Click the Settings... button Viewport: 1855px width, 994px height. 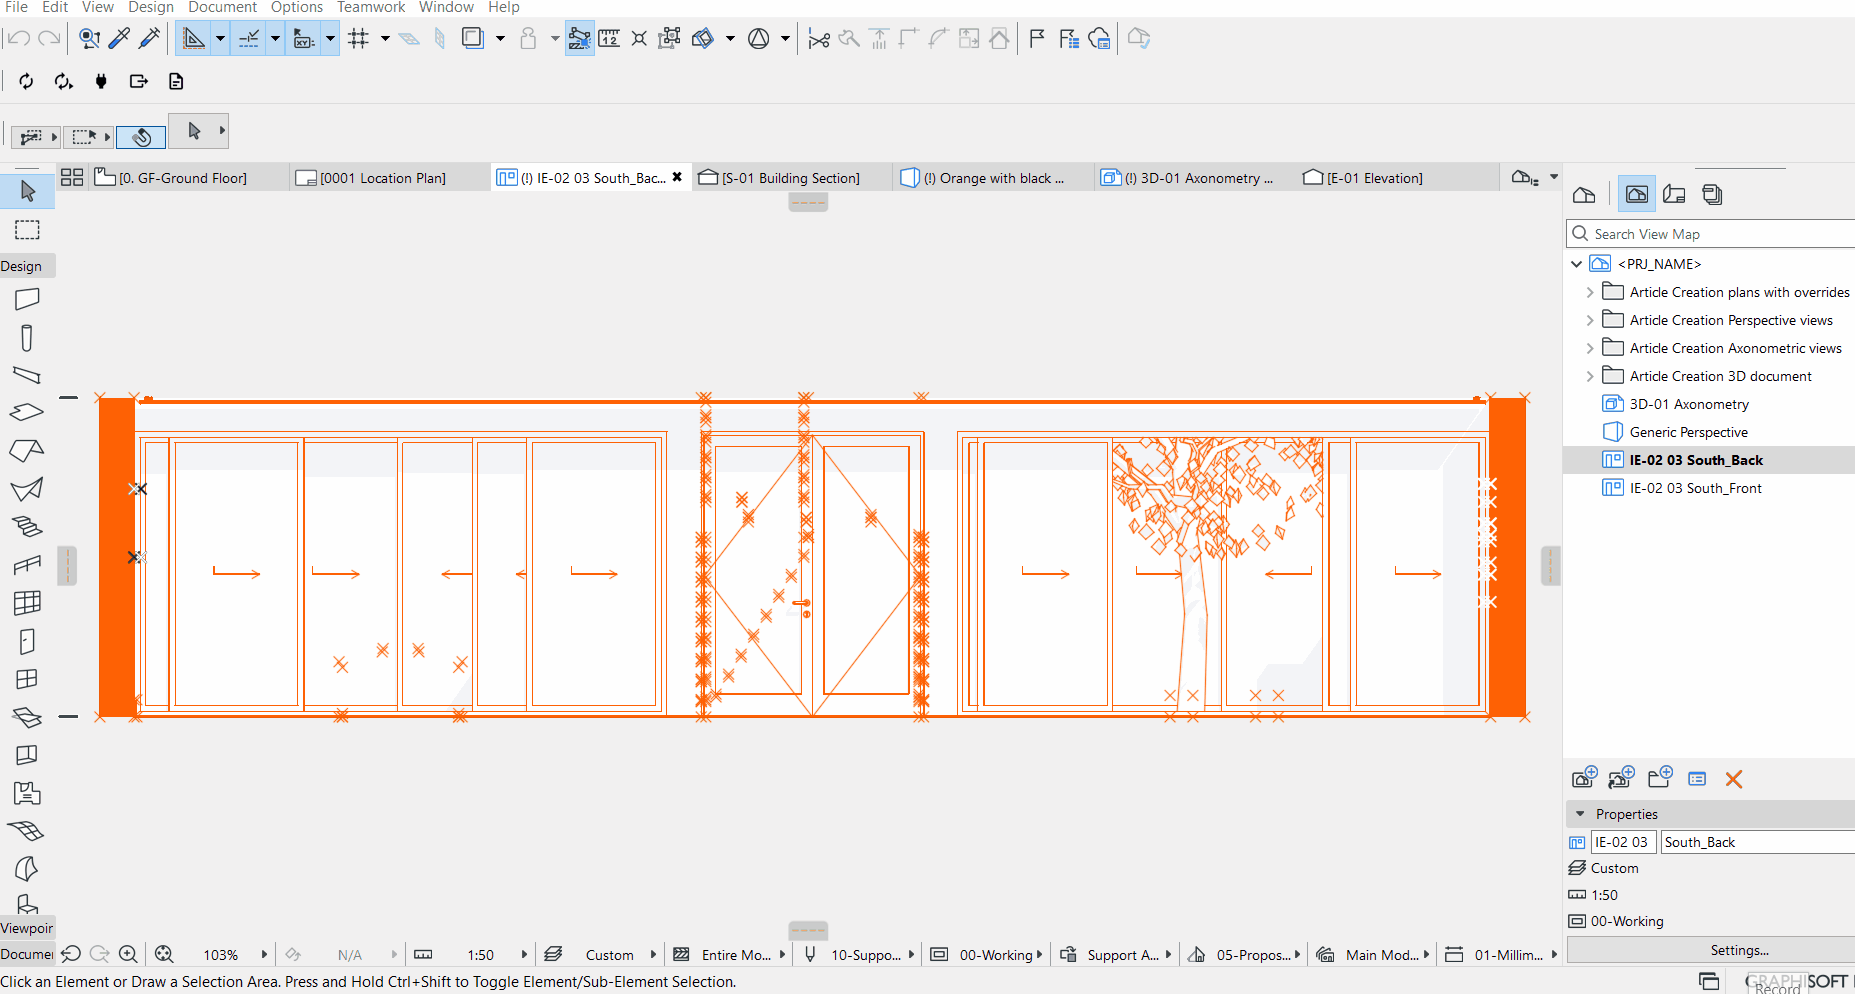[x=1739, y=950]
